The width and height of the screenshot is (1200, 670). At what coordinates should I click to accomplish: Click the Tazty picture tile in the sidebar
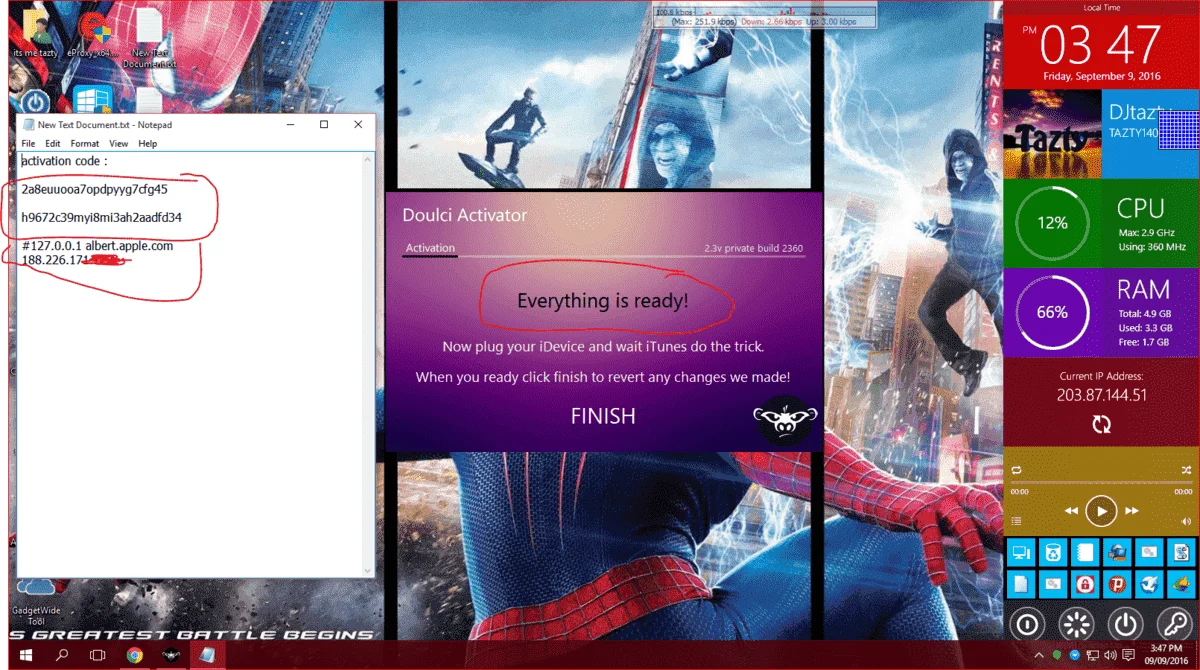point(1051,134)
